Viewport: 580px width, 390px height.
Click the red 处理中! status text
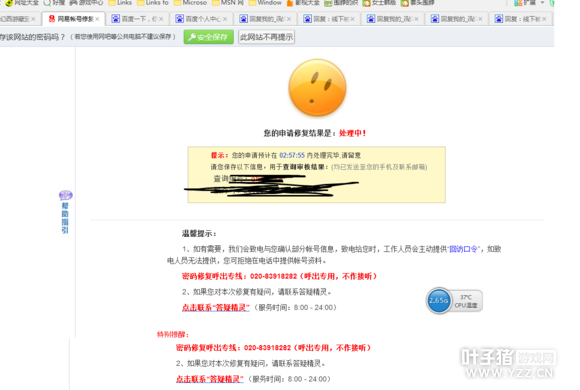353,133
